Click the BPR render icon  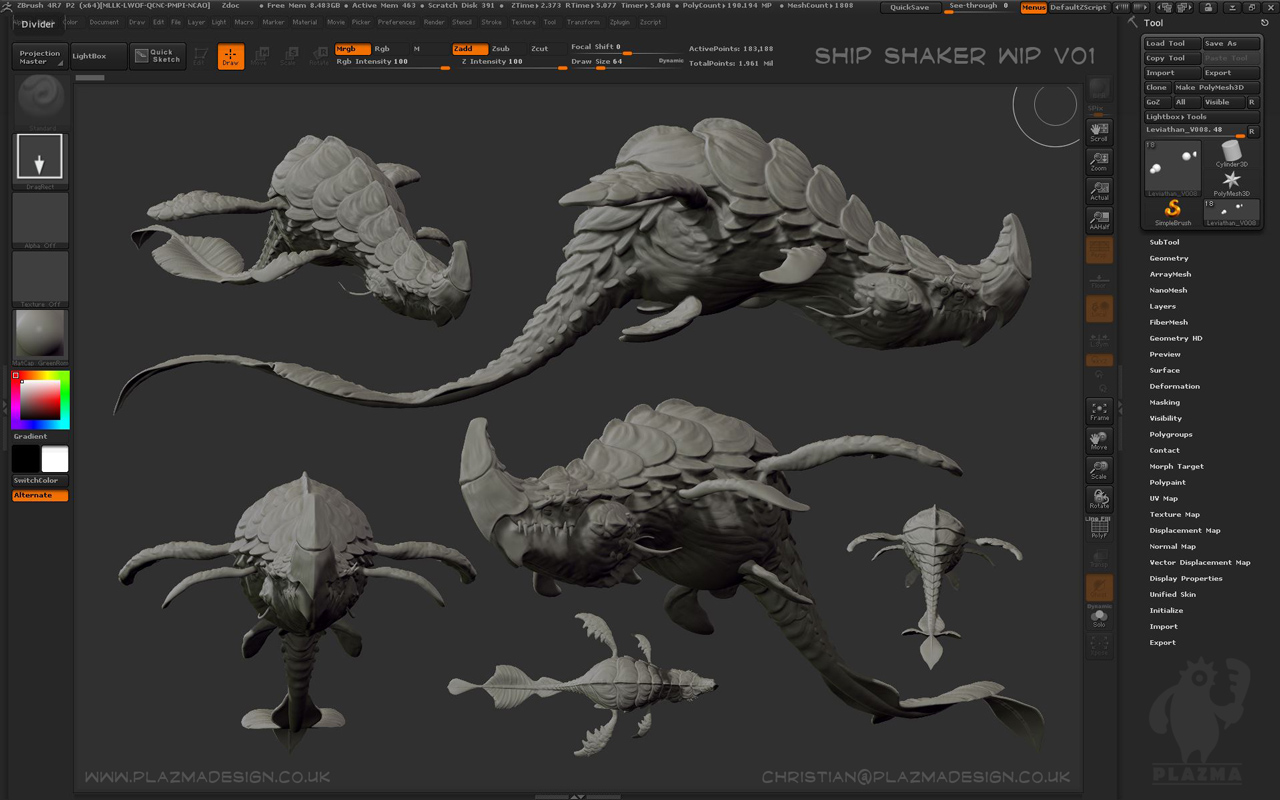point(1099,90)
